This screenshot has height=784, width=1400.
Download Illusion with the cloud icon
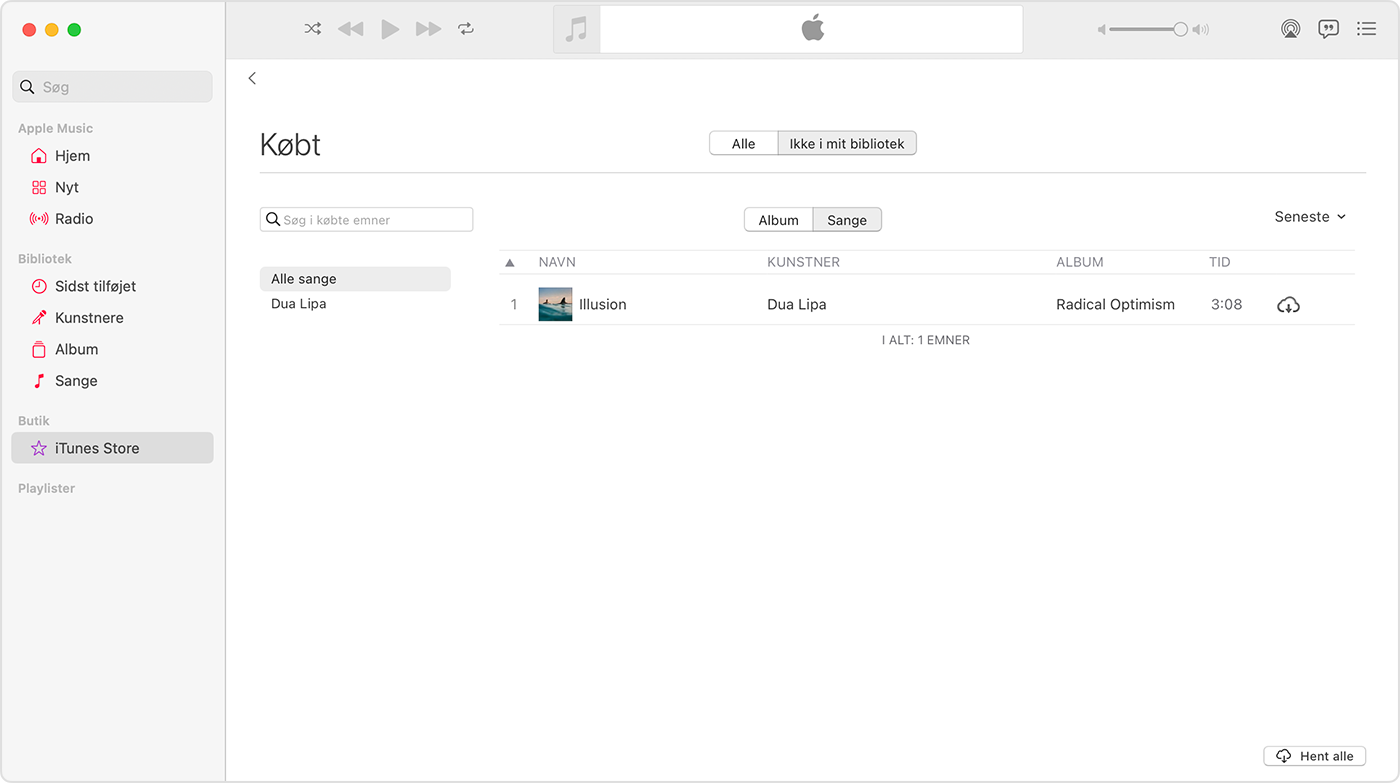(1288, 305)
